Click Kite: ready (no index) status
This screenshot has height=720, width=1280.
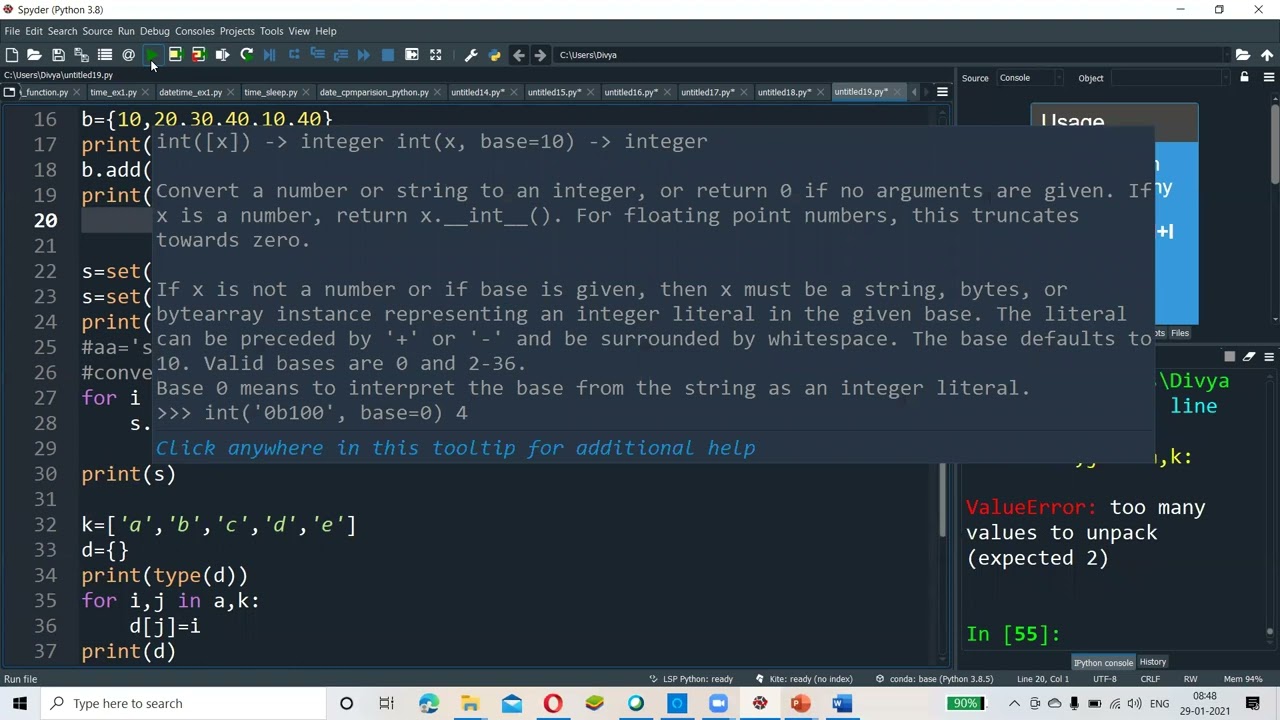pyautogui.click(x=804, y=679)
